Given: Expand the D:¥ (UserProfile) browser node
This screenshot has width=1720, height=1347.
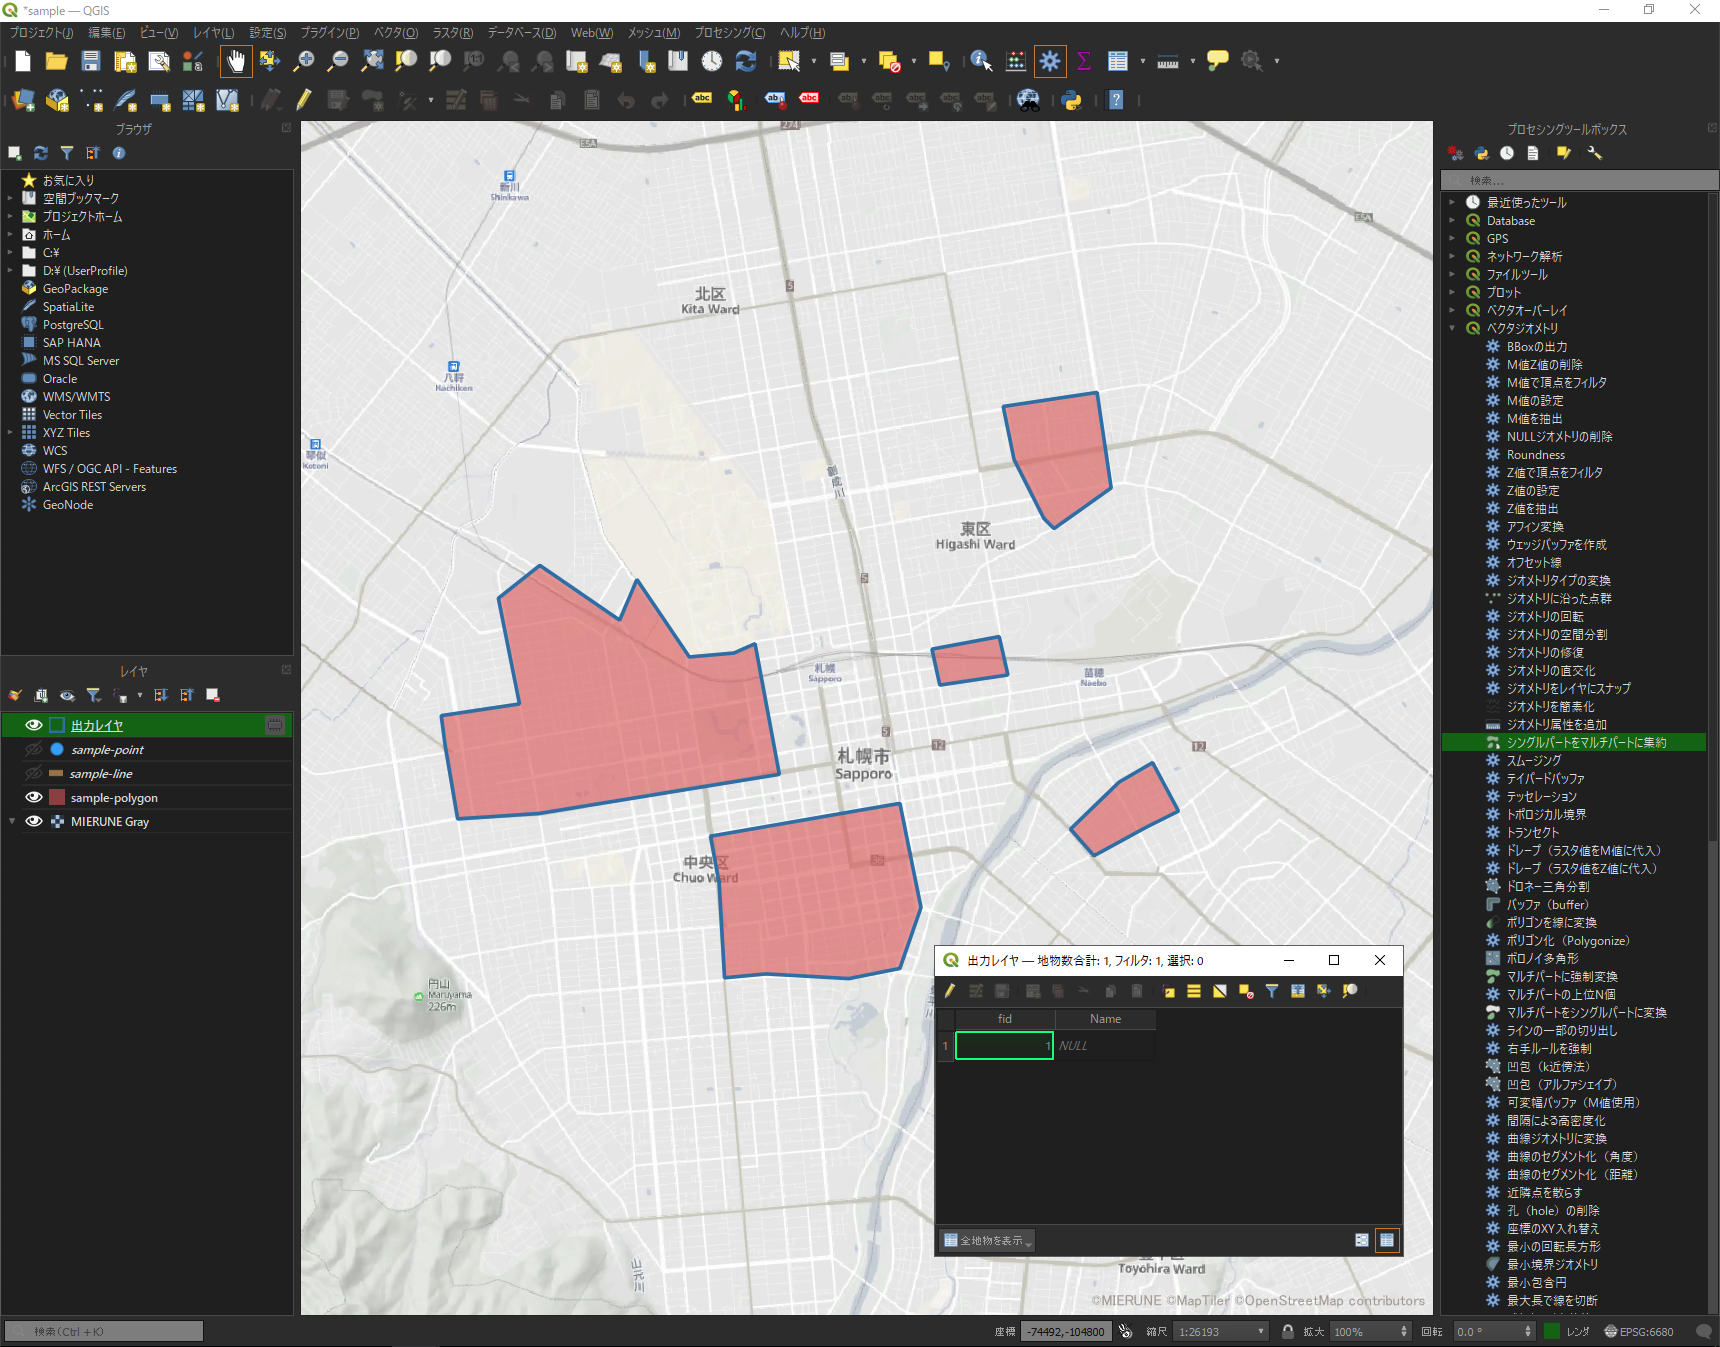Looking at the screenshot, I should click(x=10, y=270).
